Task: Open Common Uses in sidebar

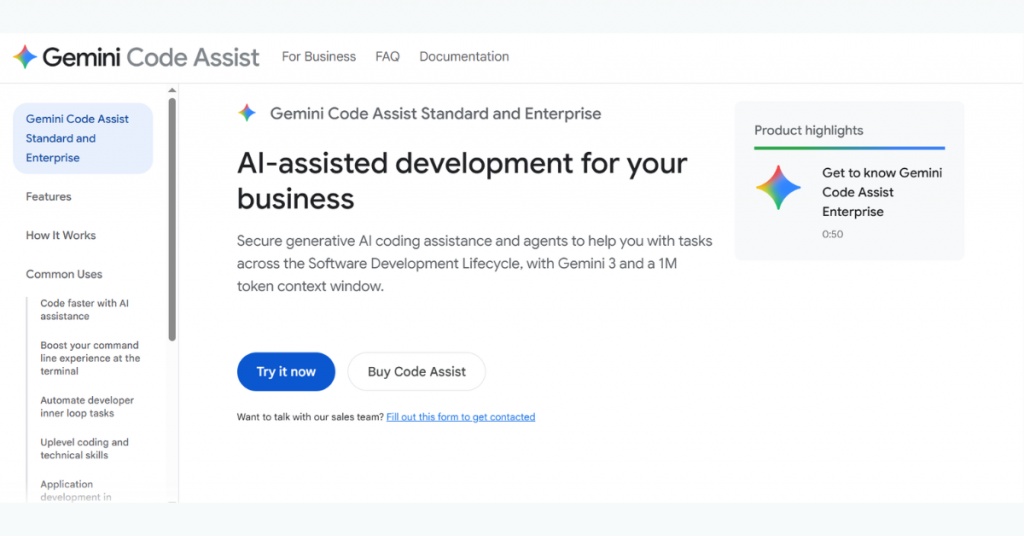Action: click(x=64, y=274)
